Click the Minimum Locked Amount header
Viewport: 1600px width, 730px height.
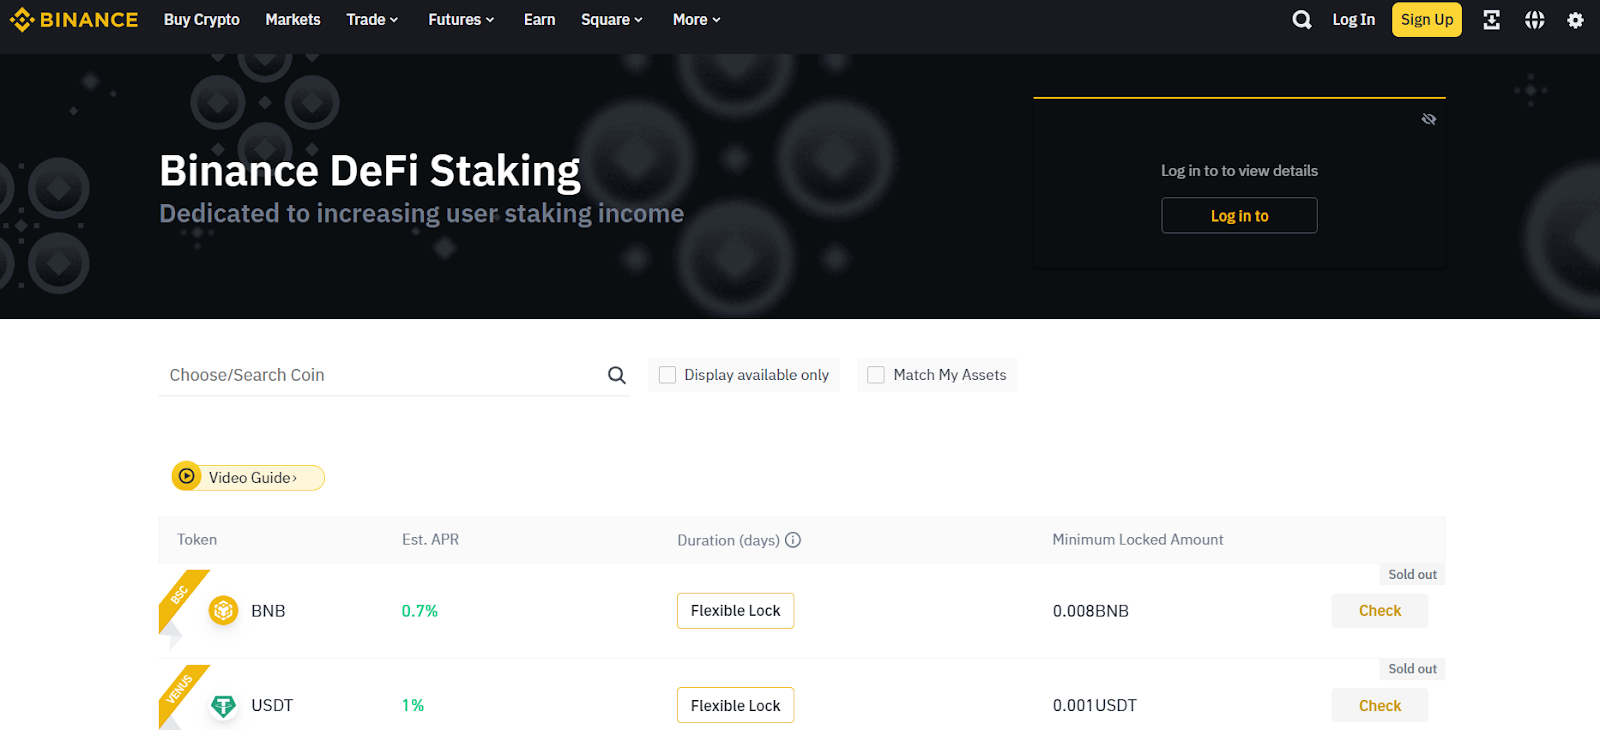[x=1138, y=540]
